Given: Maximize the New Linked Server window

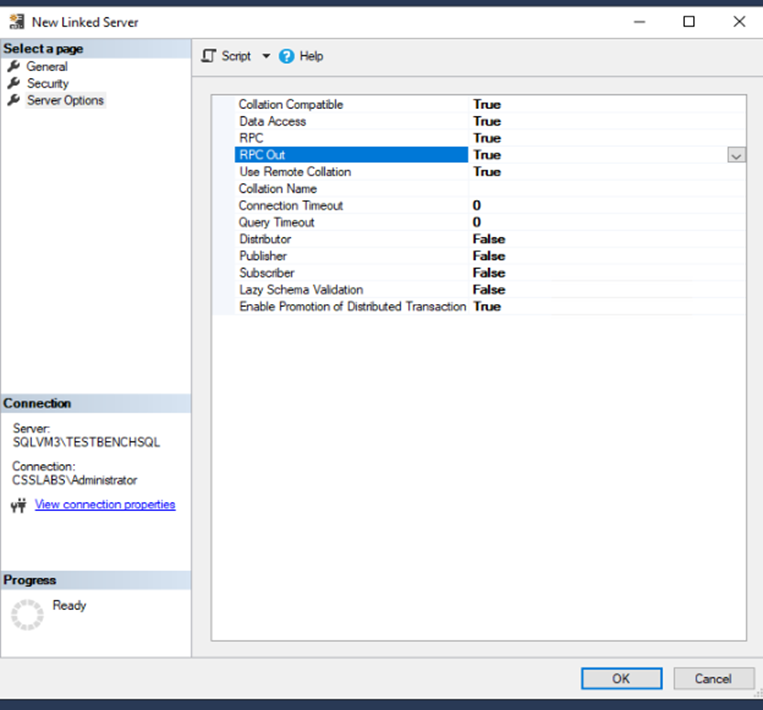Looking at the screenshot, I should pyautogui.click(x=689, y=21).
